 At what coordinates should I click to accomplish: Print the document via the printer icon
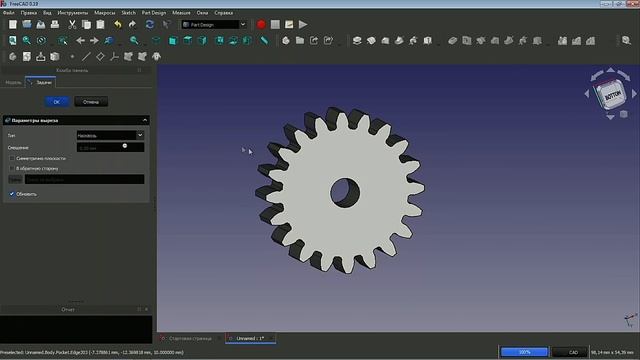(x=55, y=24)
